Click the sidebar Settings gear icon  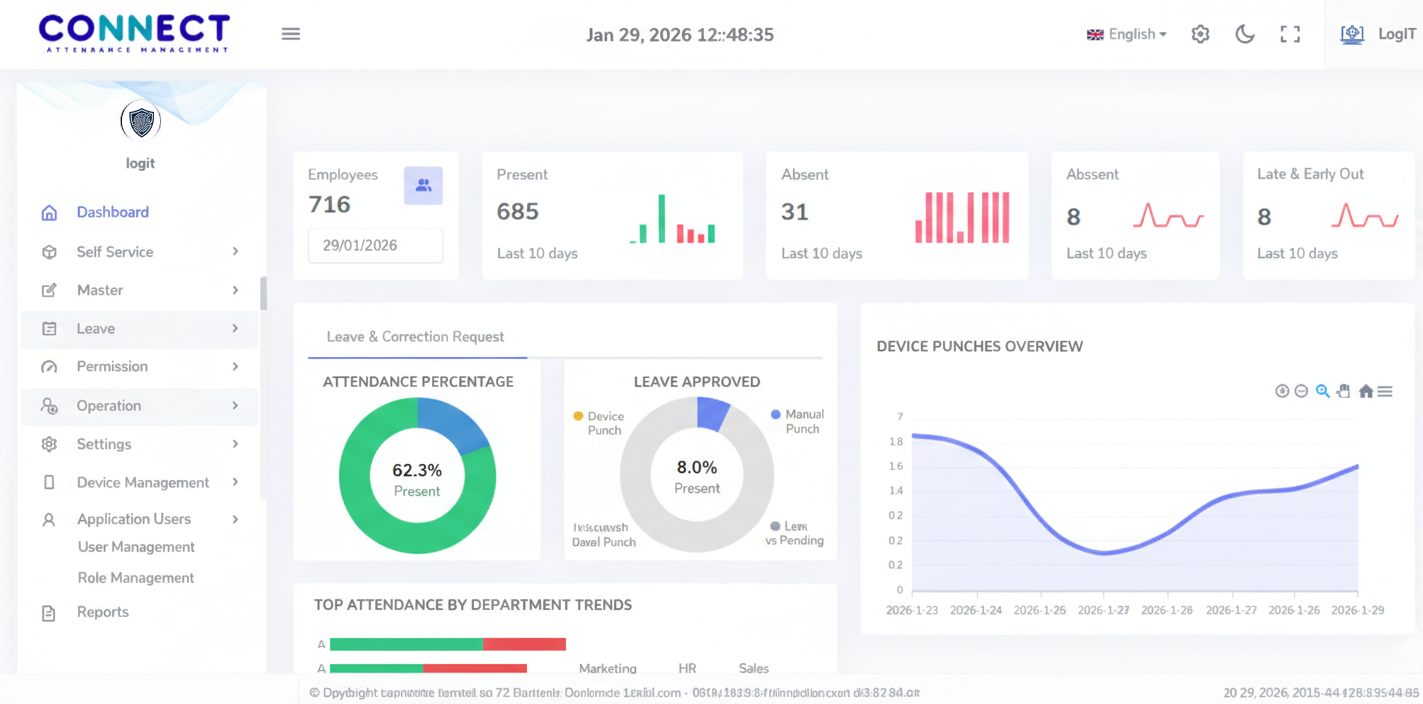[x=49, y=444]
